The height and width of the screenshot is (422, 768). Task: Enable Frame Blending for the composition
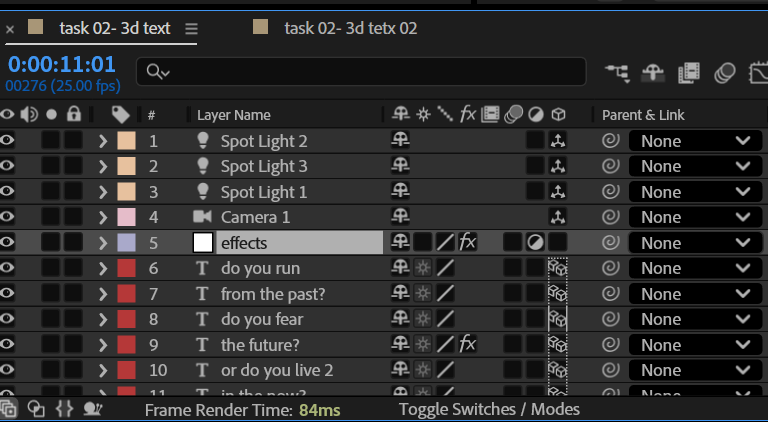[x=688, y=72]
